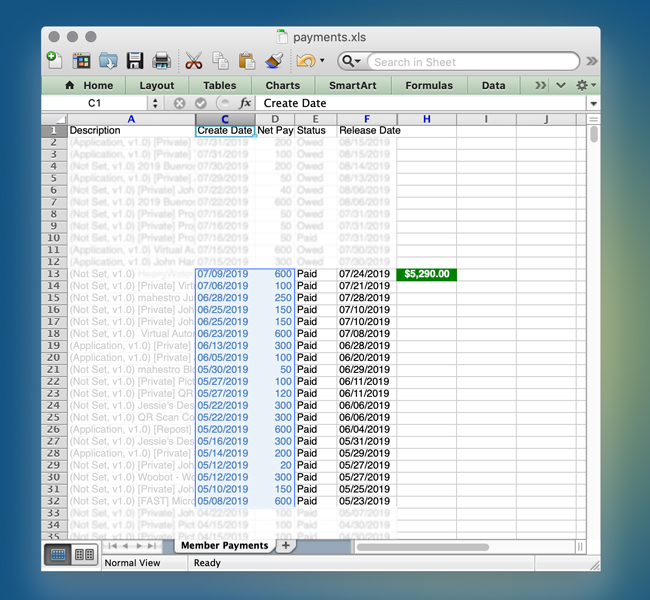Open the Formula Builder fx button
Screen dimensions: 650x600
tap(245, 103)
